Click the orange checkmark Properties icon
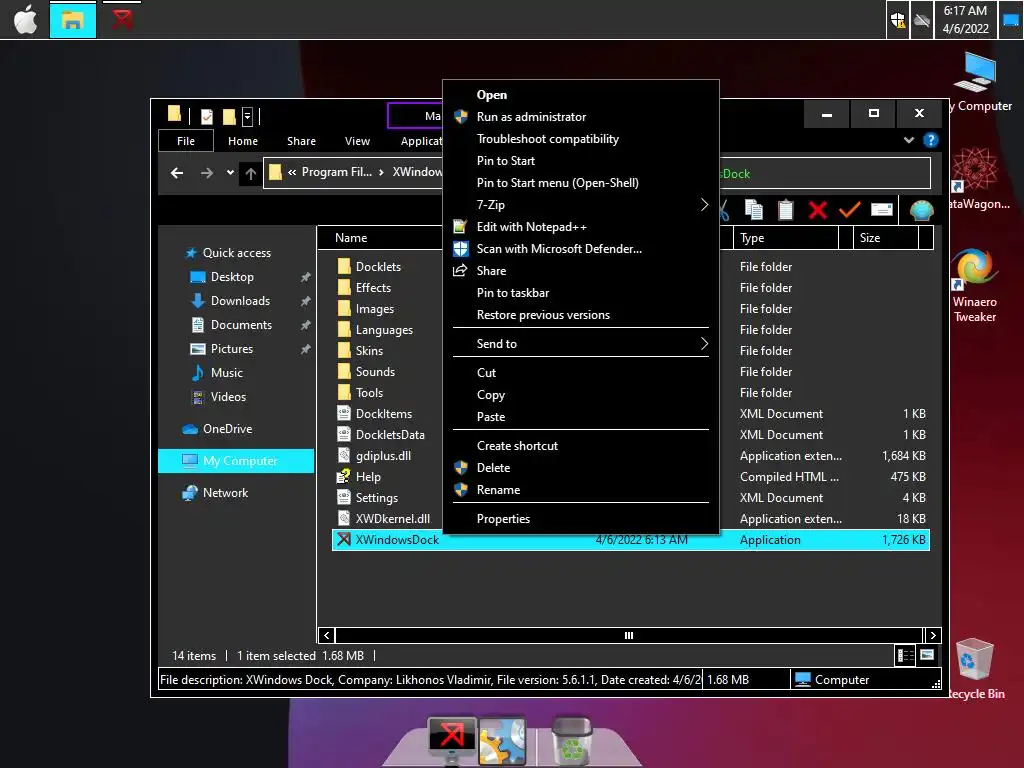1024x768 pixels. 850,210
